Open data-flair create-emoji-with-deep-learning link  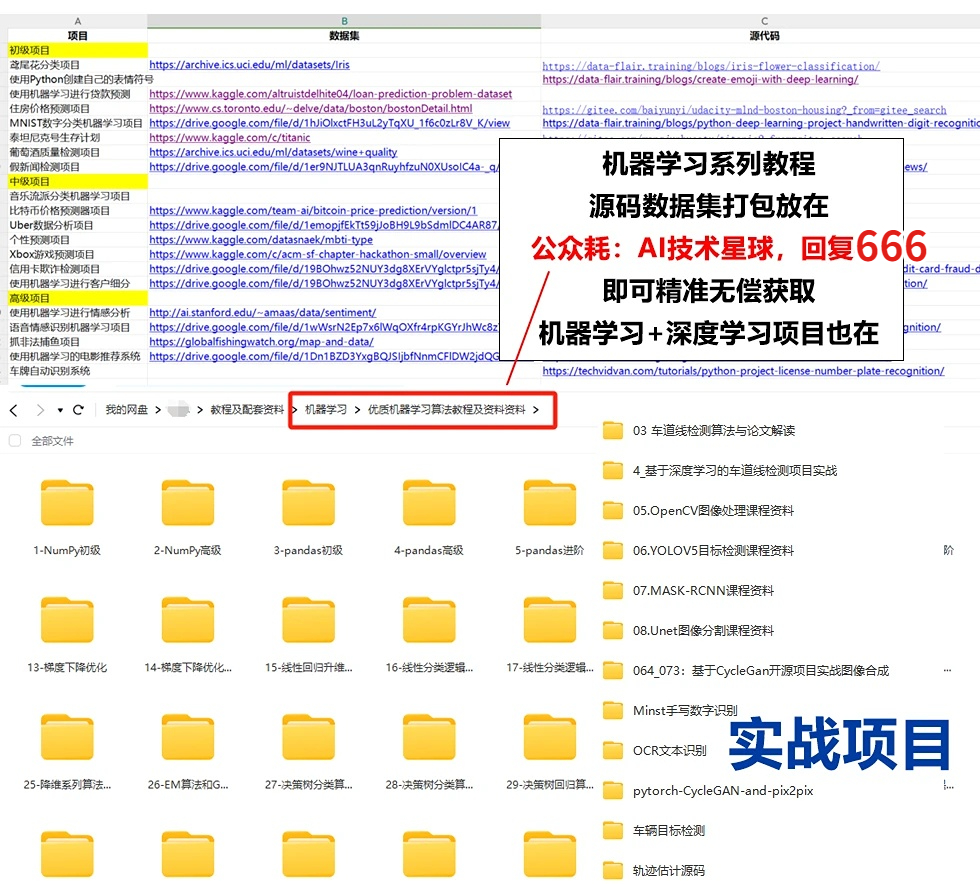click(700, 79)
